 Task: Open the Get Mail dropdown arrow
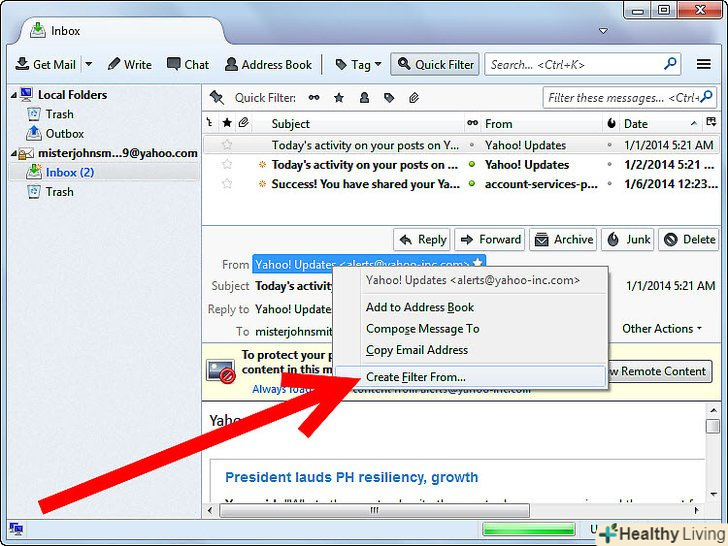pyautogui.click(x=88, y=65)
